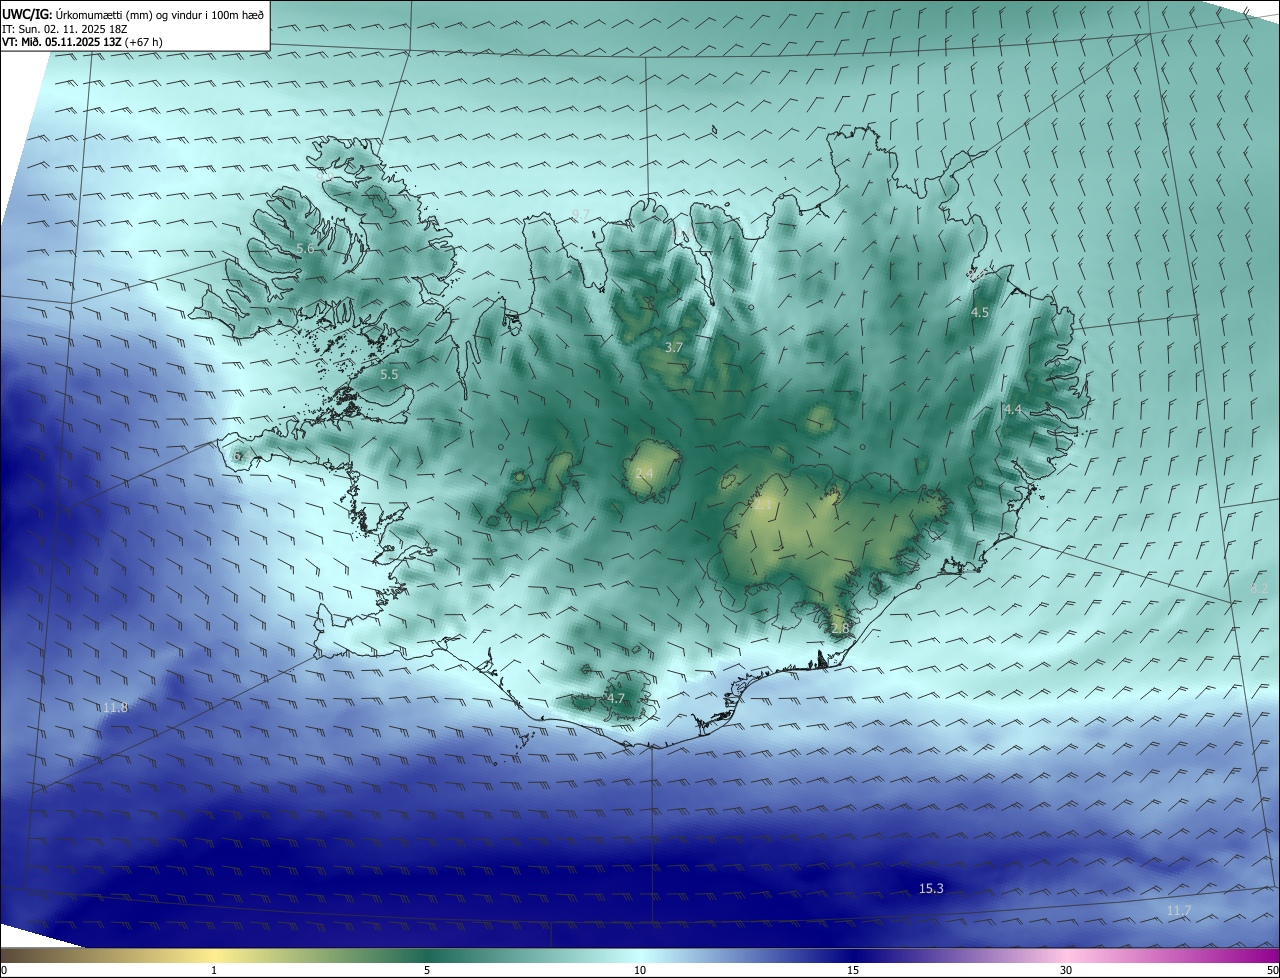
Task: Click the 4.7 value label on the map
Action: [616, 698]
